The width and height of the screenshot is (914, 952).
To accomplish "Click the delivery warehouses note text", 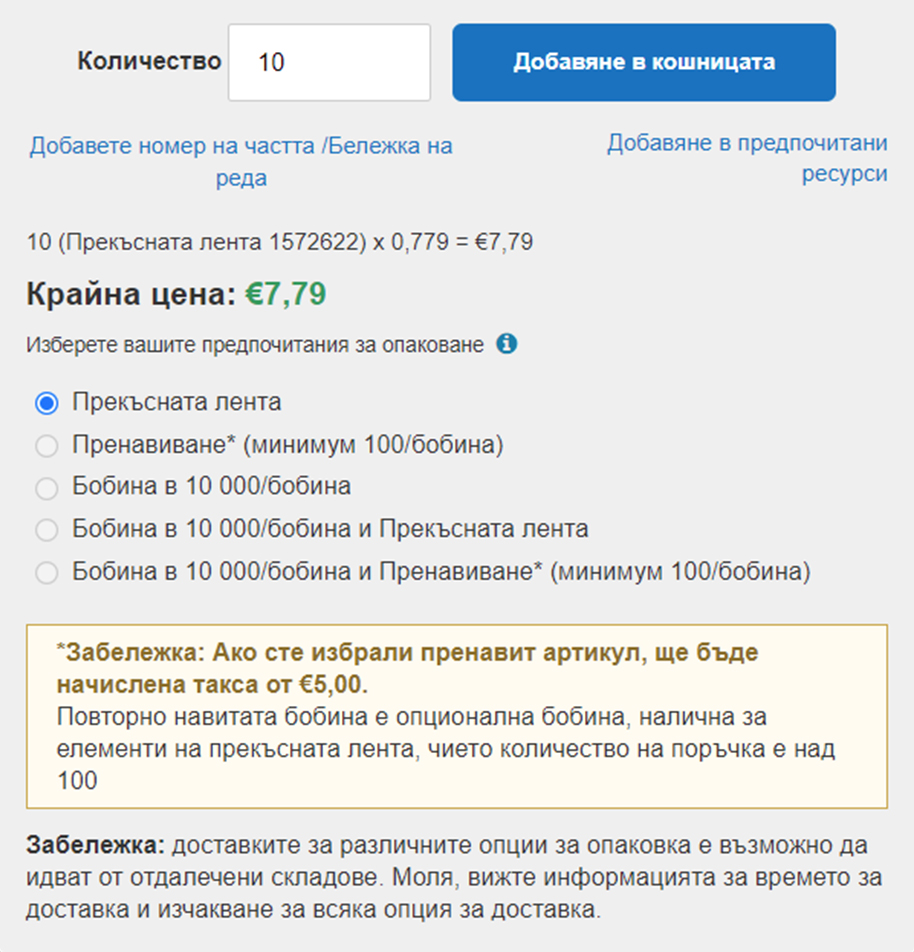I will [454, 877].
